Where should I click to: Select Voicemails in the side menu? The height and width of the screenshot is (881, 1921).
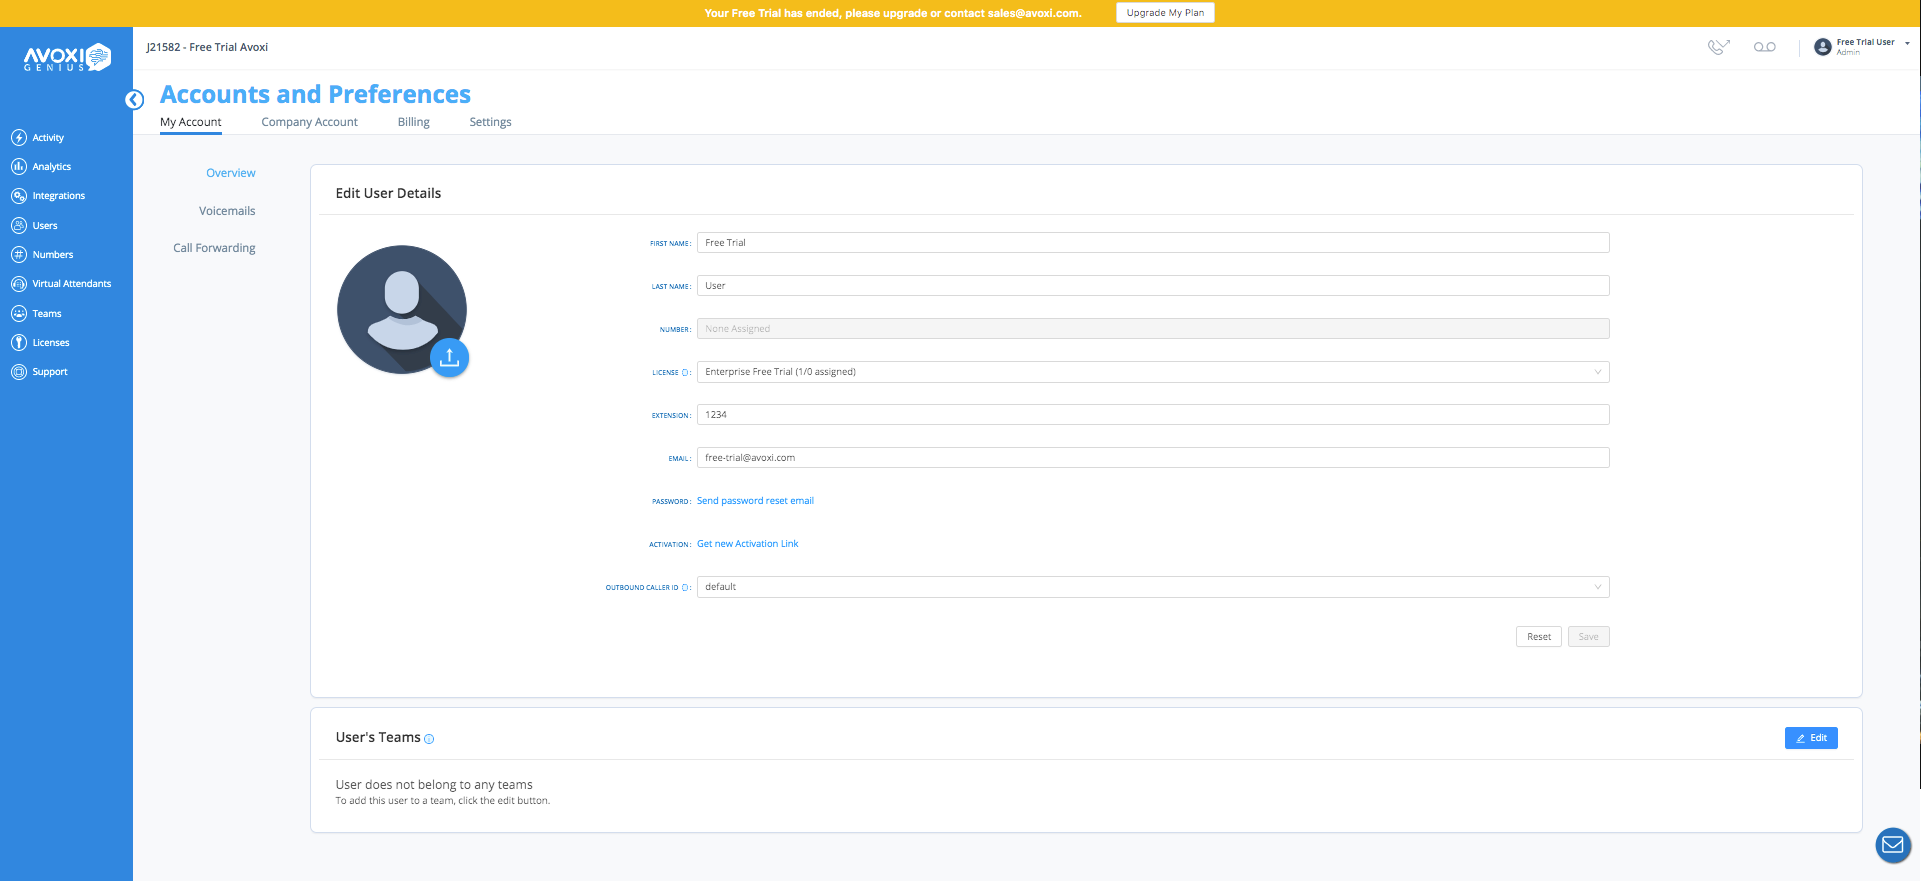pyautogui.click(x=227, y=211)
